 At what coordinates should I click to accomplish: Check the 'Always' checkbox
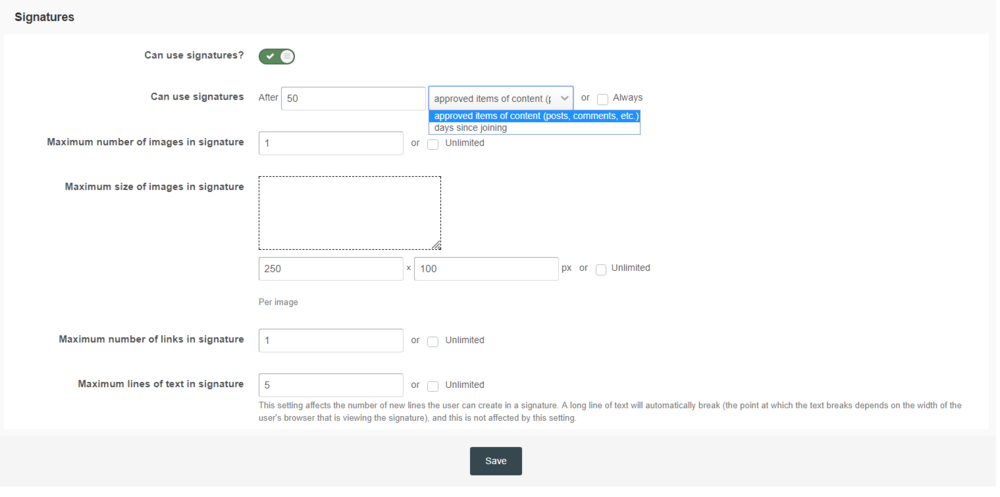click(x=602, y=99)
